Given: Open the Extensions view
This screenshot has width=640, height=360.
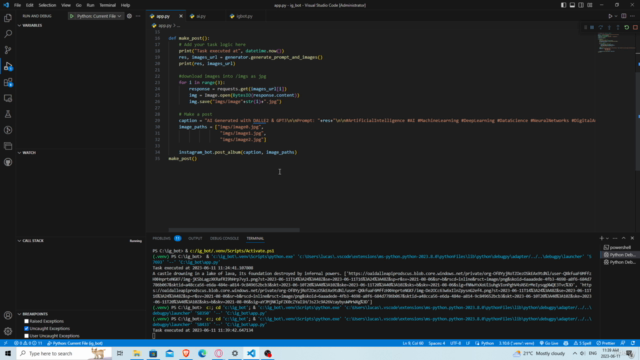Looking at the screenshot, I should pos(8,82).
